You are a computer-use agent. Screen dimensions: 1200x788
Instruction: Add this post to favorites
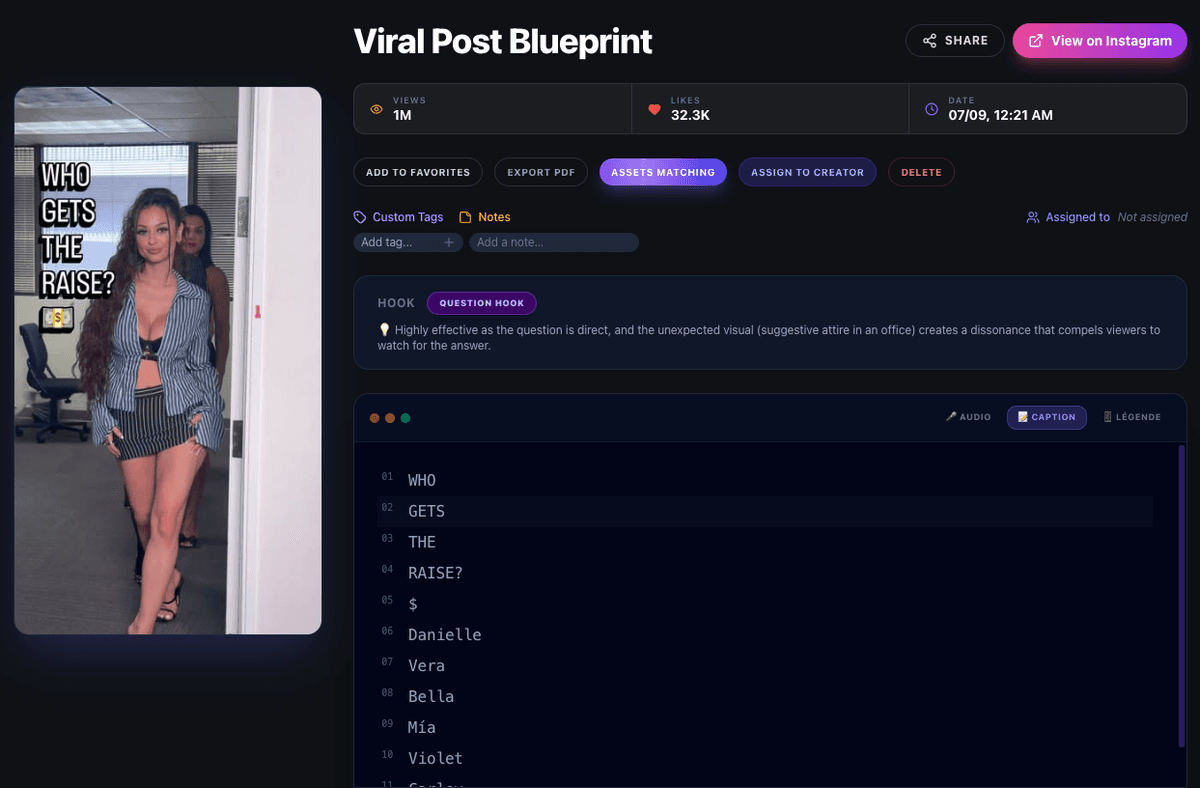point(418,172)
